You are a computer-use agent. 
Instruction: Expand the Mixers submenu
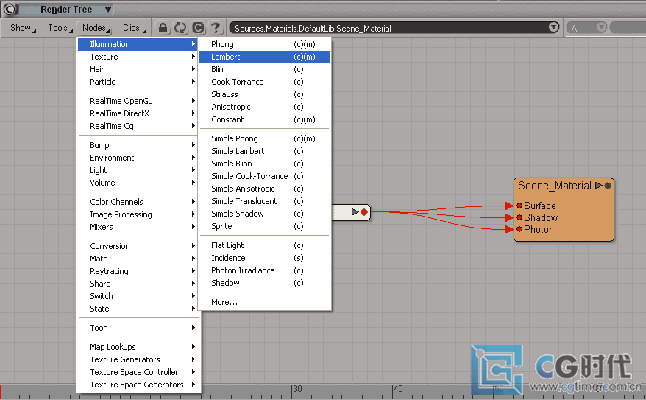coord(138,227)
